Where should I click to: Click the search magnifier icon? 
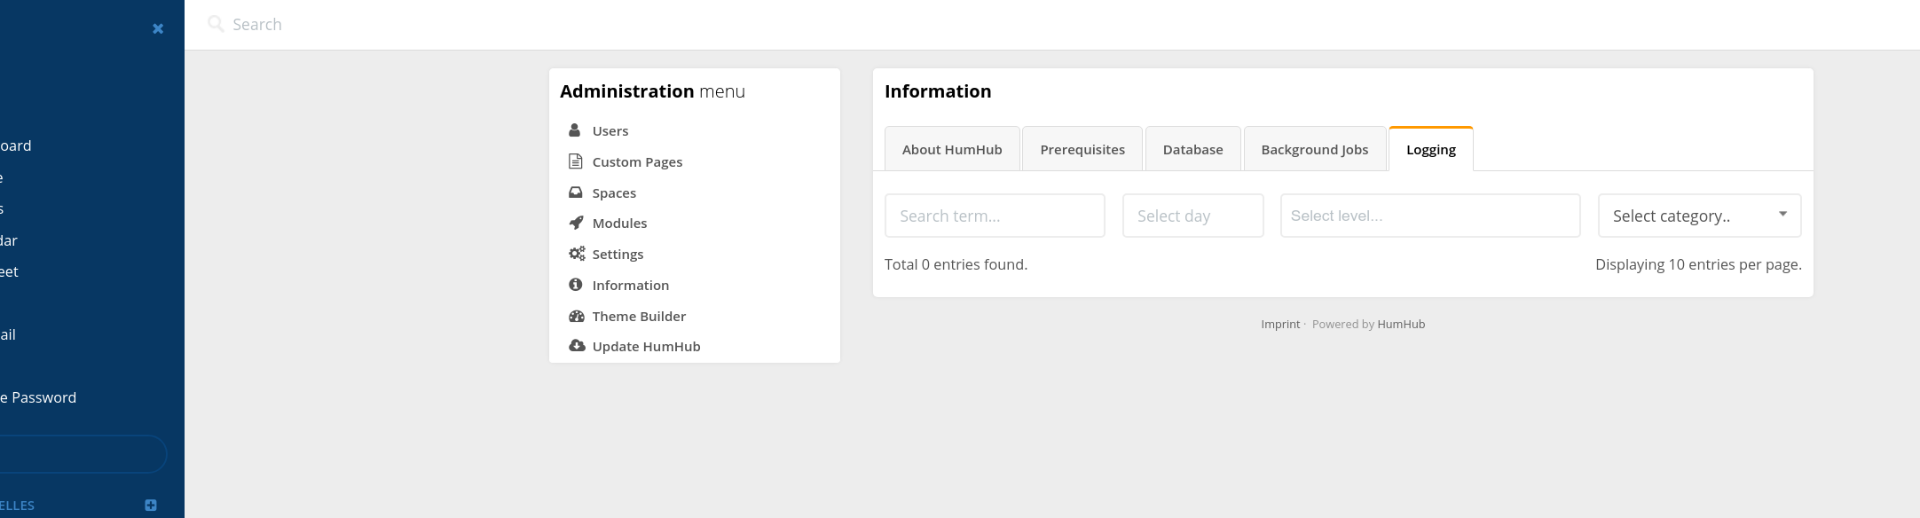pos(215,24)
